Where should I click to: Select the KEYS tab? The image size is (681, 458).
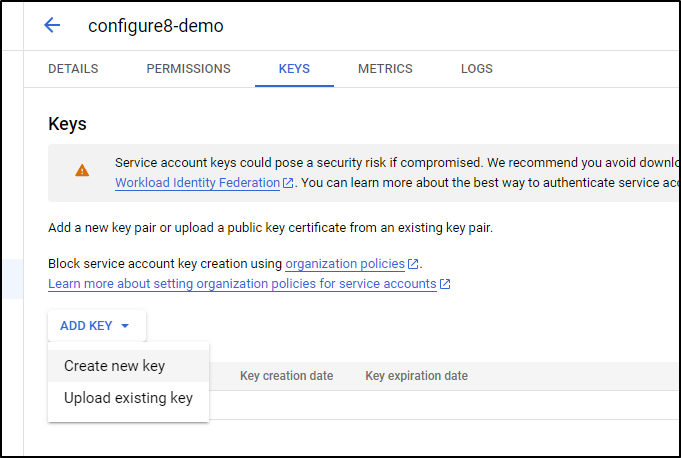[294, 69]
